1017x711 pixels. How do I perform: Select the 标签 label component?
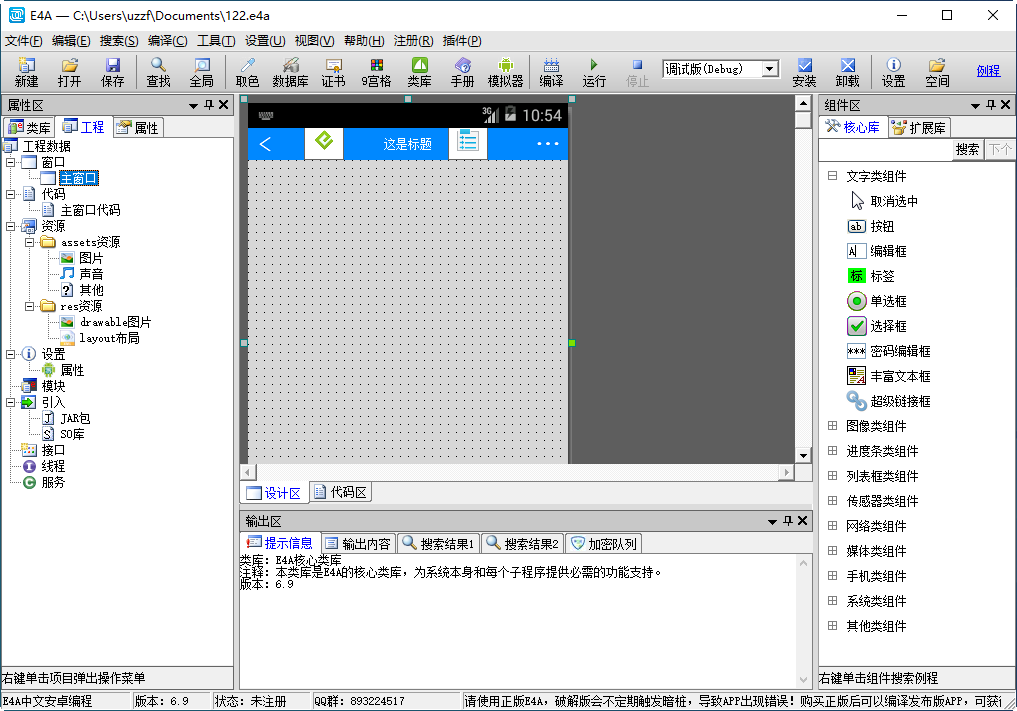pyautogui.click(x=871, y=276)
